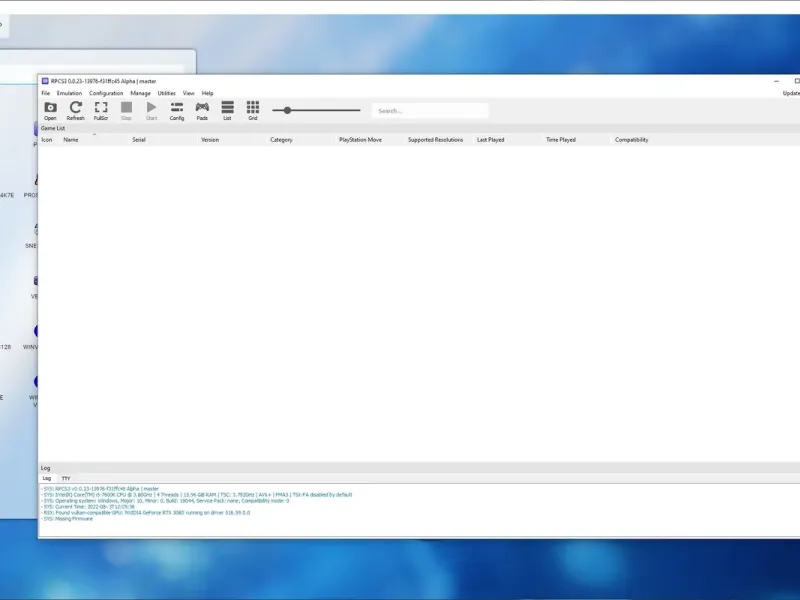Adjust the icon size slider
The image size is (800, 600).
pos(316,110)
